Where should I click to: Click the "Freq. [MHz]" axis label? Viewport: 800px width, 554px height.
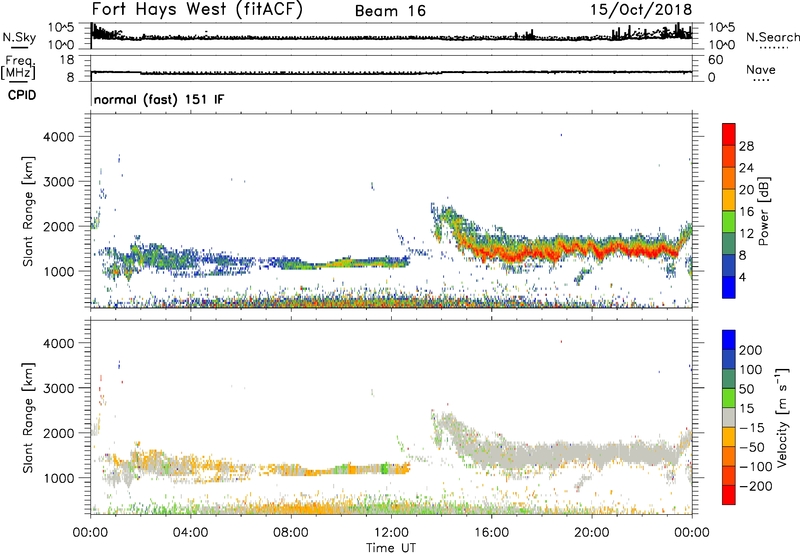(18, 68)
